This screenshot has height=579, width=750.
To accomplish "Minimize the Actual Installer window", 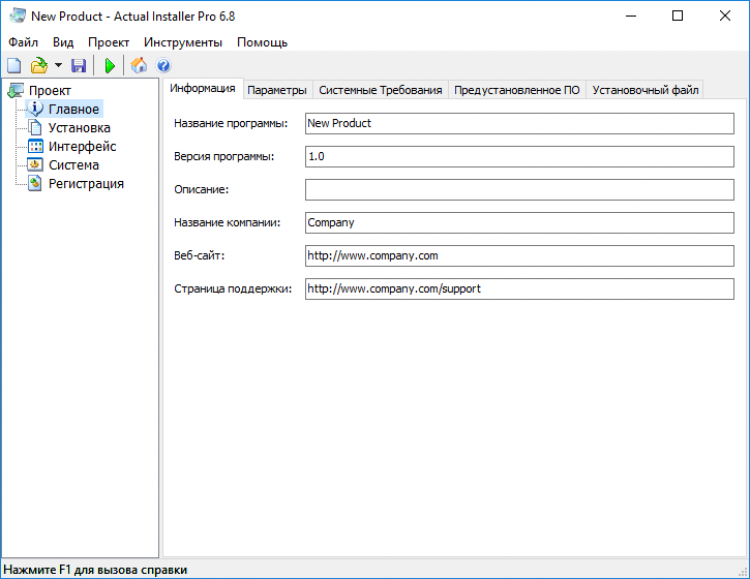I will (631, 16).
